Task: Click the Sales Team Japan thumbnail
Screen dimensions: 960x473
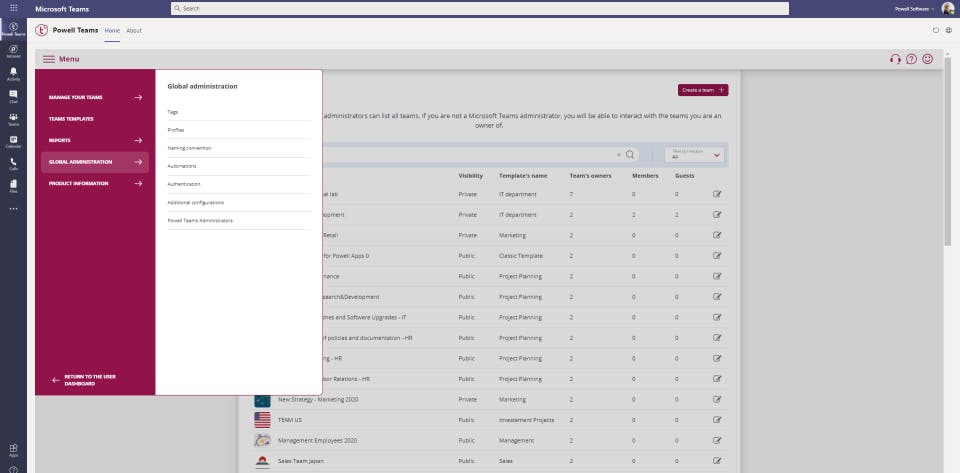Action: [x=262, y=461]
